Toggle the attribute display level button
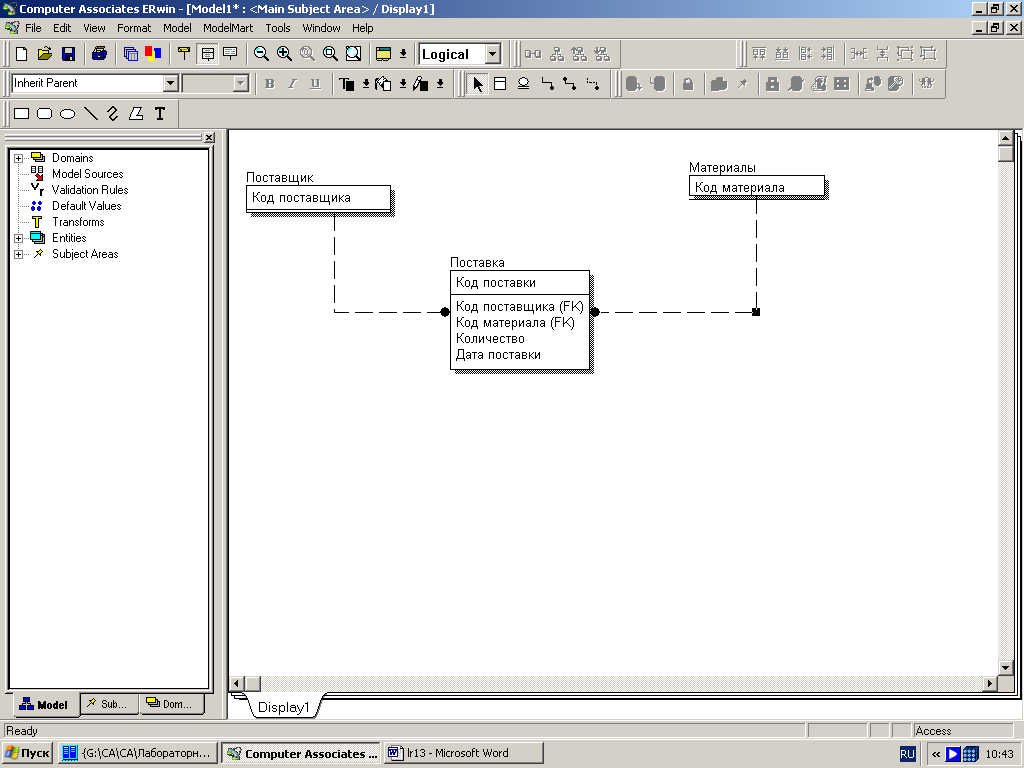 (208, 54)
